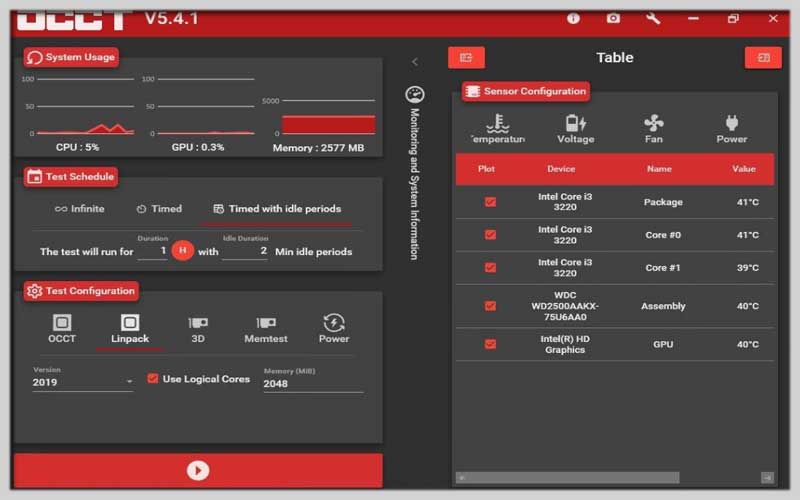Toggle Use Logical Cores checkbox
Image resolution: width=800 pixels, height=500 pixels.
point(152,379)
